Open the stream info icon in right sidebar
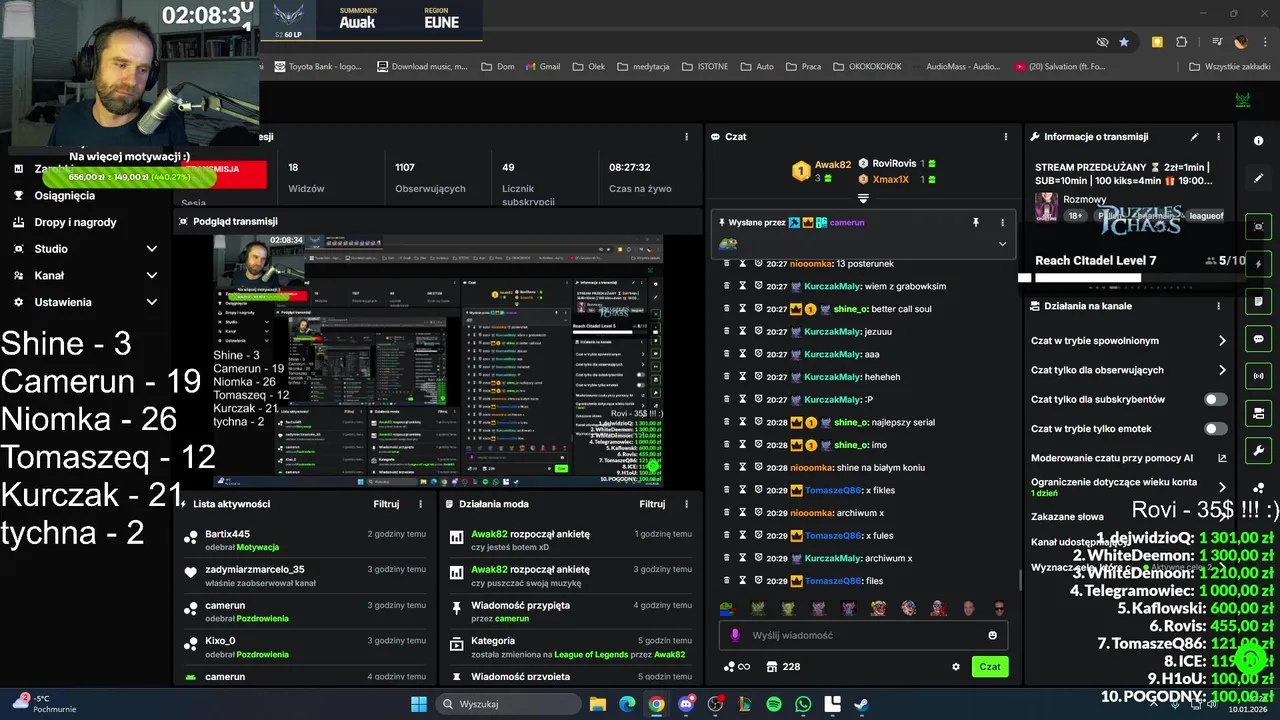Image resolution: width=1280 pixels, height=720 pixels. tap(1258, 141)
